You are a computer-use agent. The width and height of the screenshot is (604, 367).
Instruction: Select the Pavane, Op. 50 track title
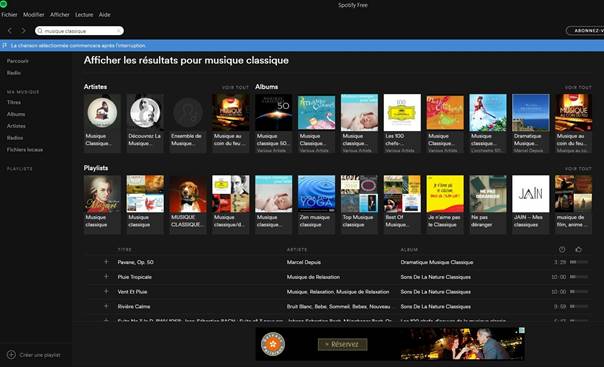pos(135,262)
